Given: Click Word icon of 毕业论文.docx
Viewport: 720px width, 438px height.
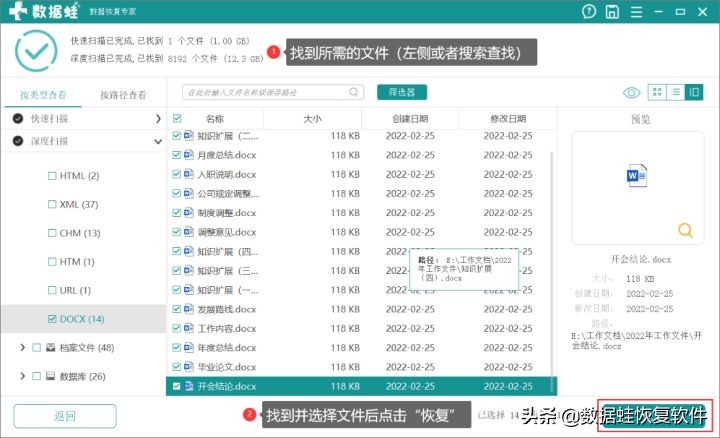Looking at the screenshot, I should point(189,367).
